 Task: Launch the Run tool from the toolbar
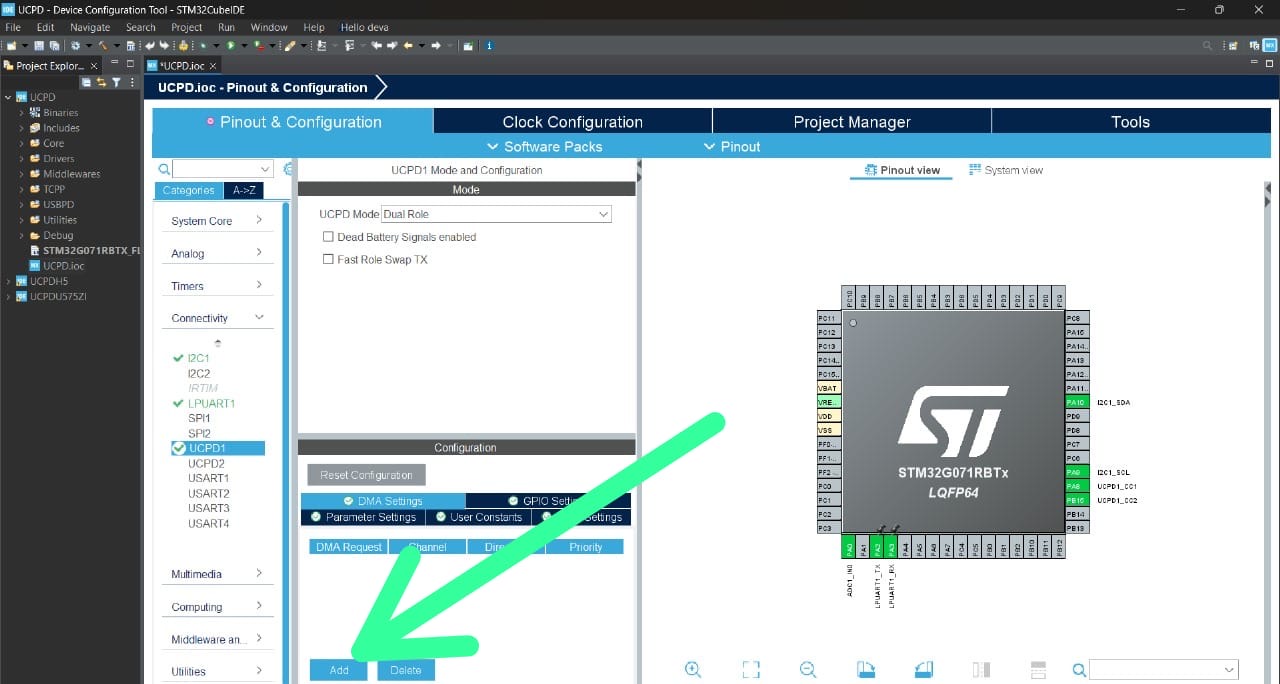point(230,45)
